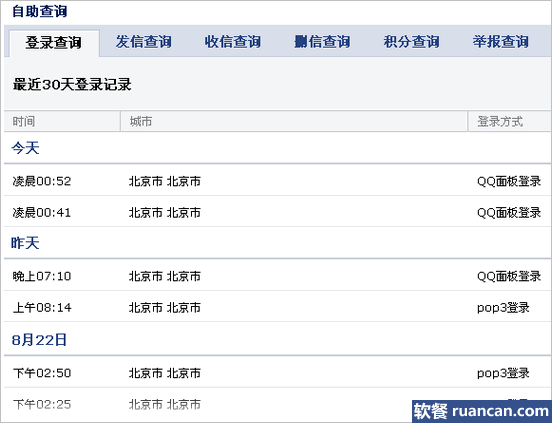
Task: Click the 时间 column header
Action: [24, 122]
